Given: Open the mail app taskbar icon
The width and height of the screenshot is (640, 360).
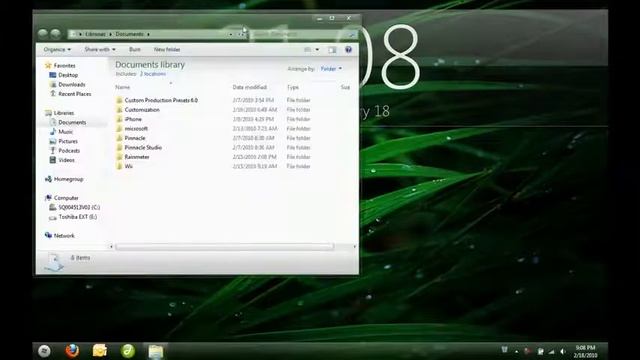Looking at the screenshot, I should point(100,351).
